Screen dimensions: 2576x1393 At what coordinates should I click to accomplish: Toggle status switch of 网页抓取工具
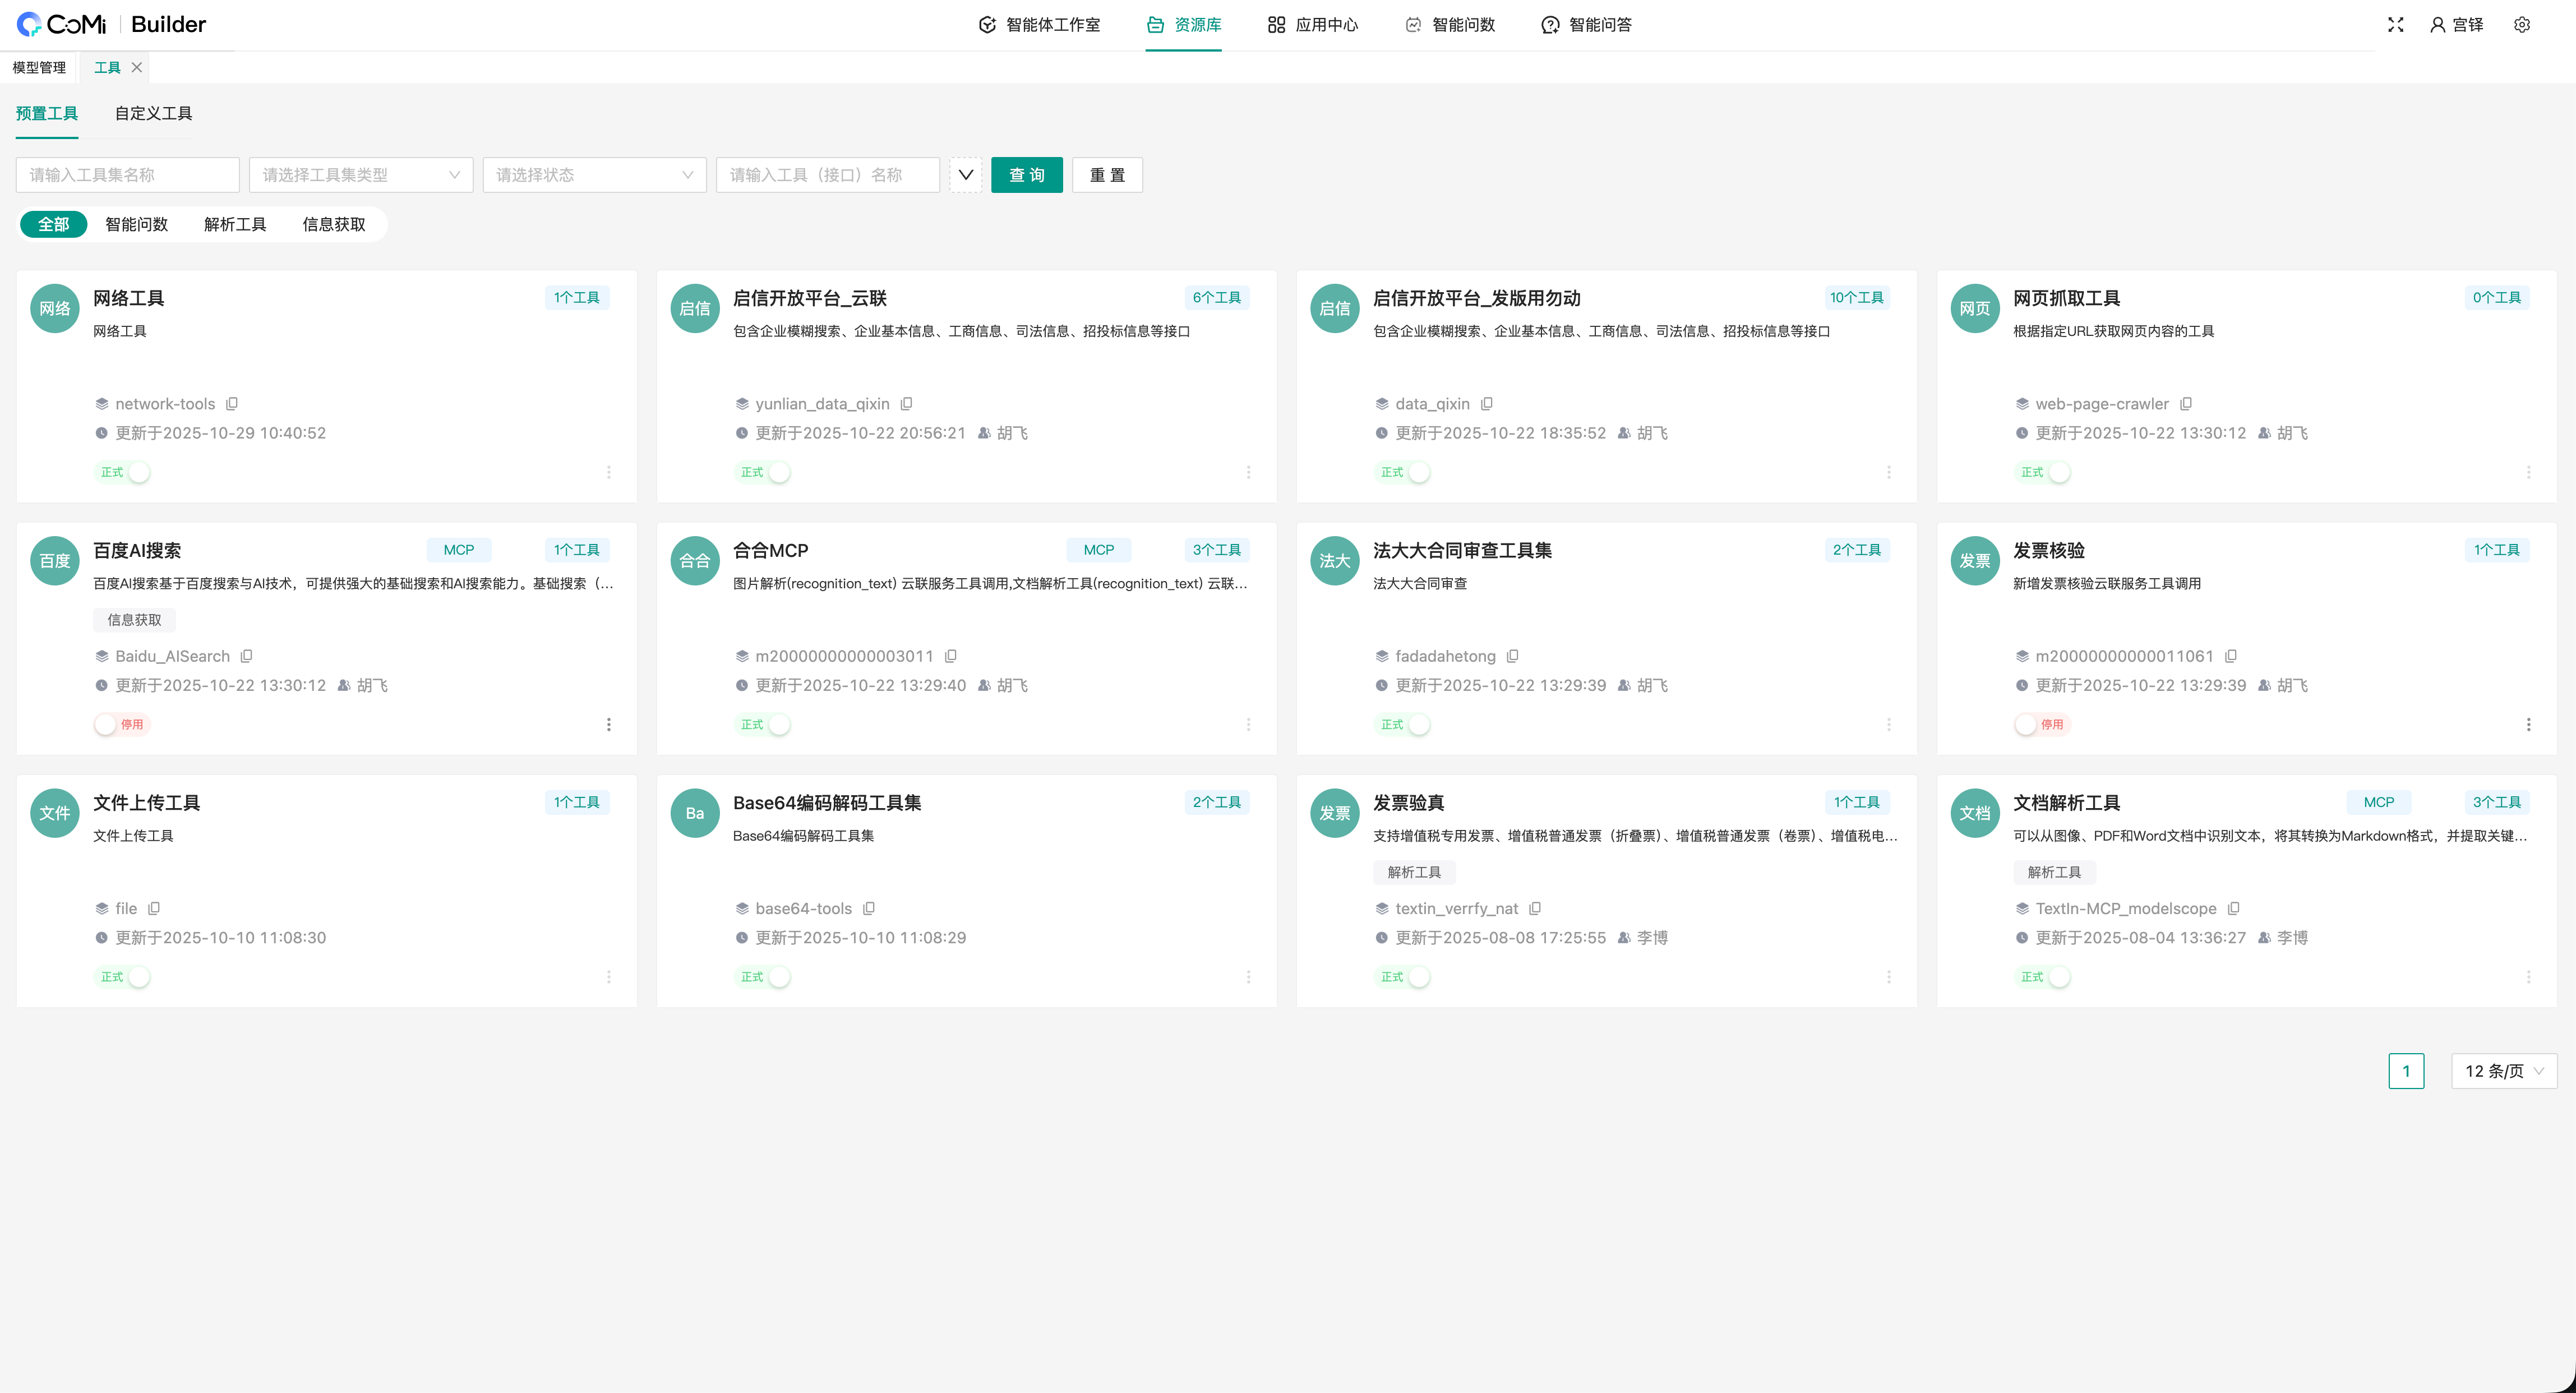pyautogui.click(x=2043, y=472)
